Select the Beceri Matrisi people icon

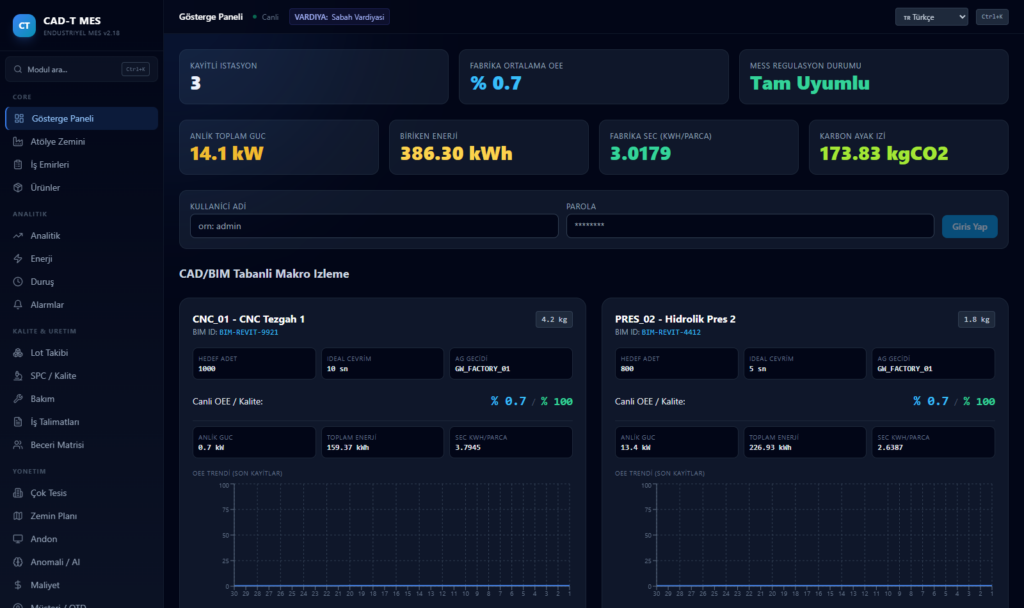[x=18, y=445]
